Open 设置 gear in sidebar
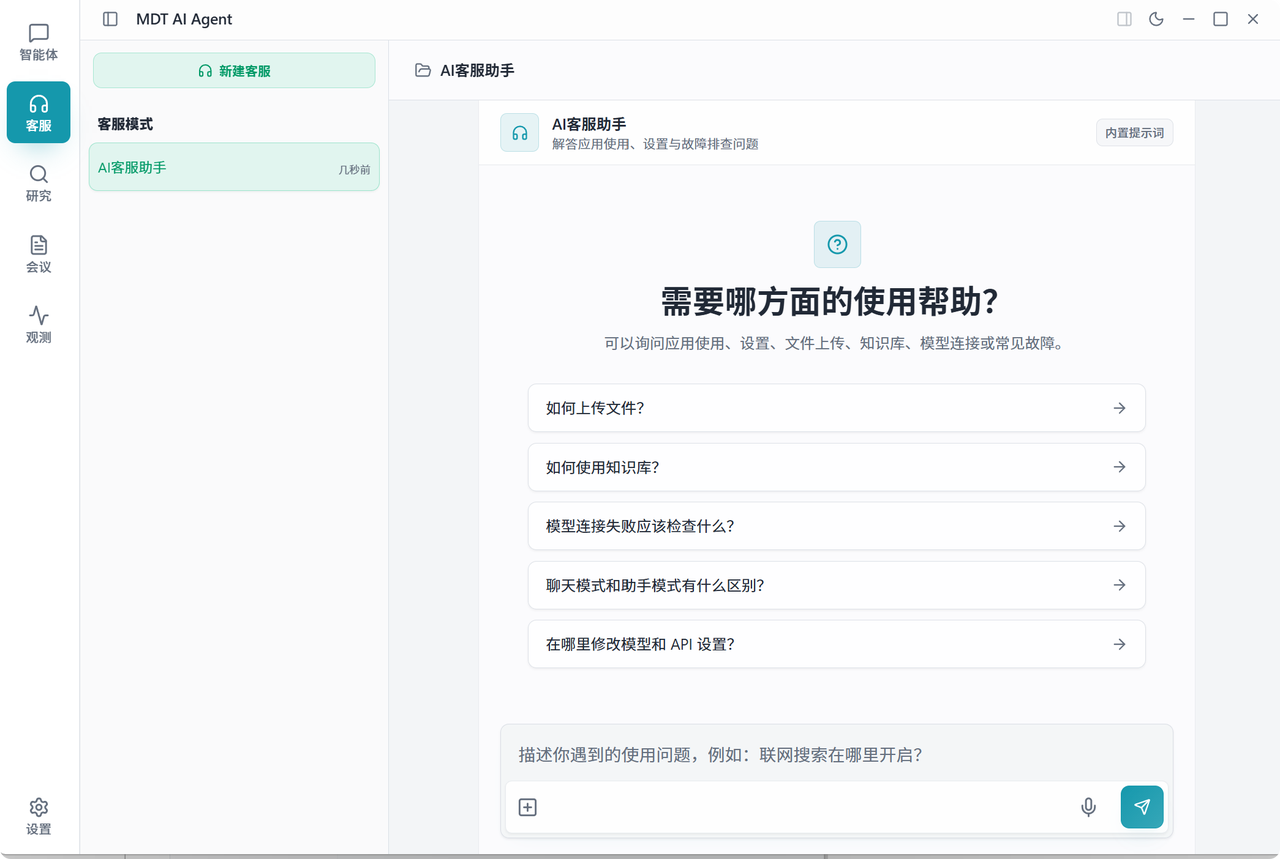 39,816
